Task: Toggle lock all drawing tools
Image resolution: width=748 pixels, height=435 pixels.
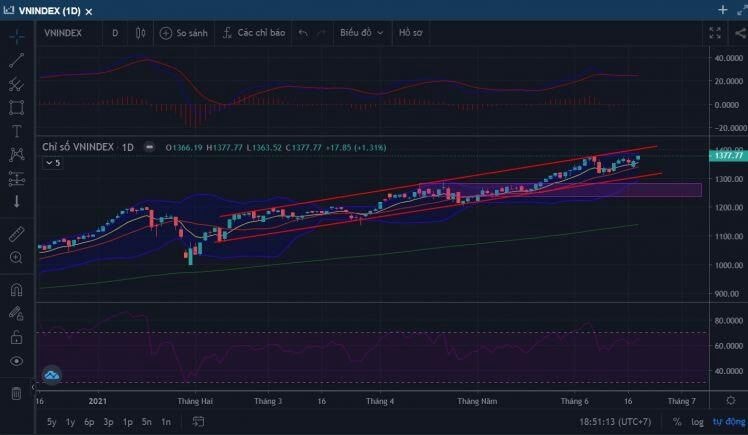Action: tap(17, 337)
